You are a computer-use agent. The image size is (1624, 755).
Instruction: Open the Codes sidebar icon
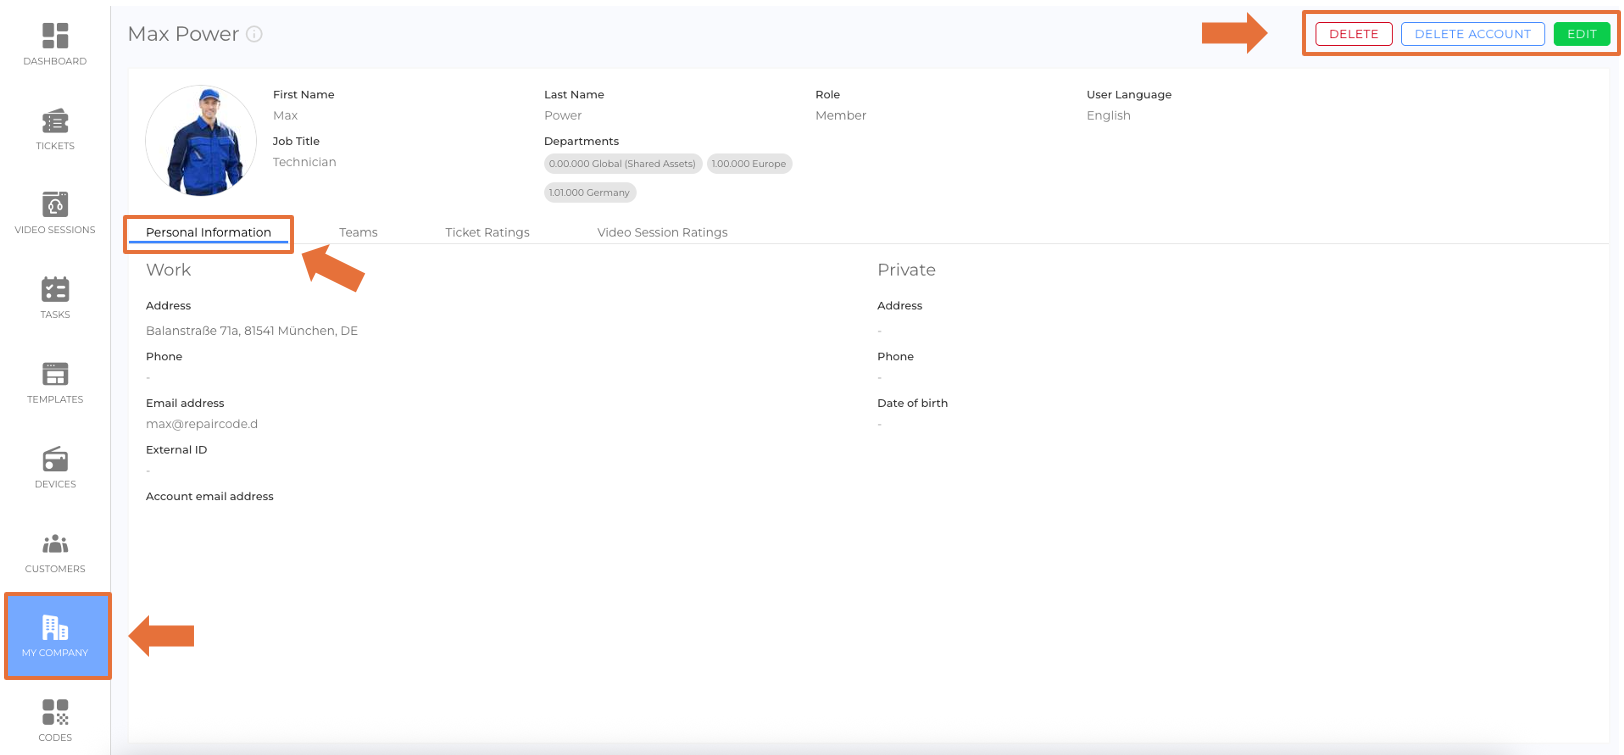click(55, 720)
